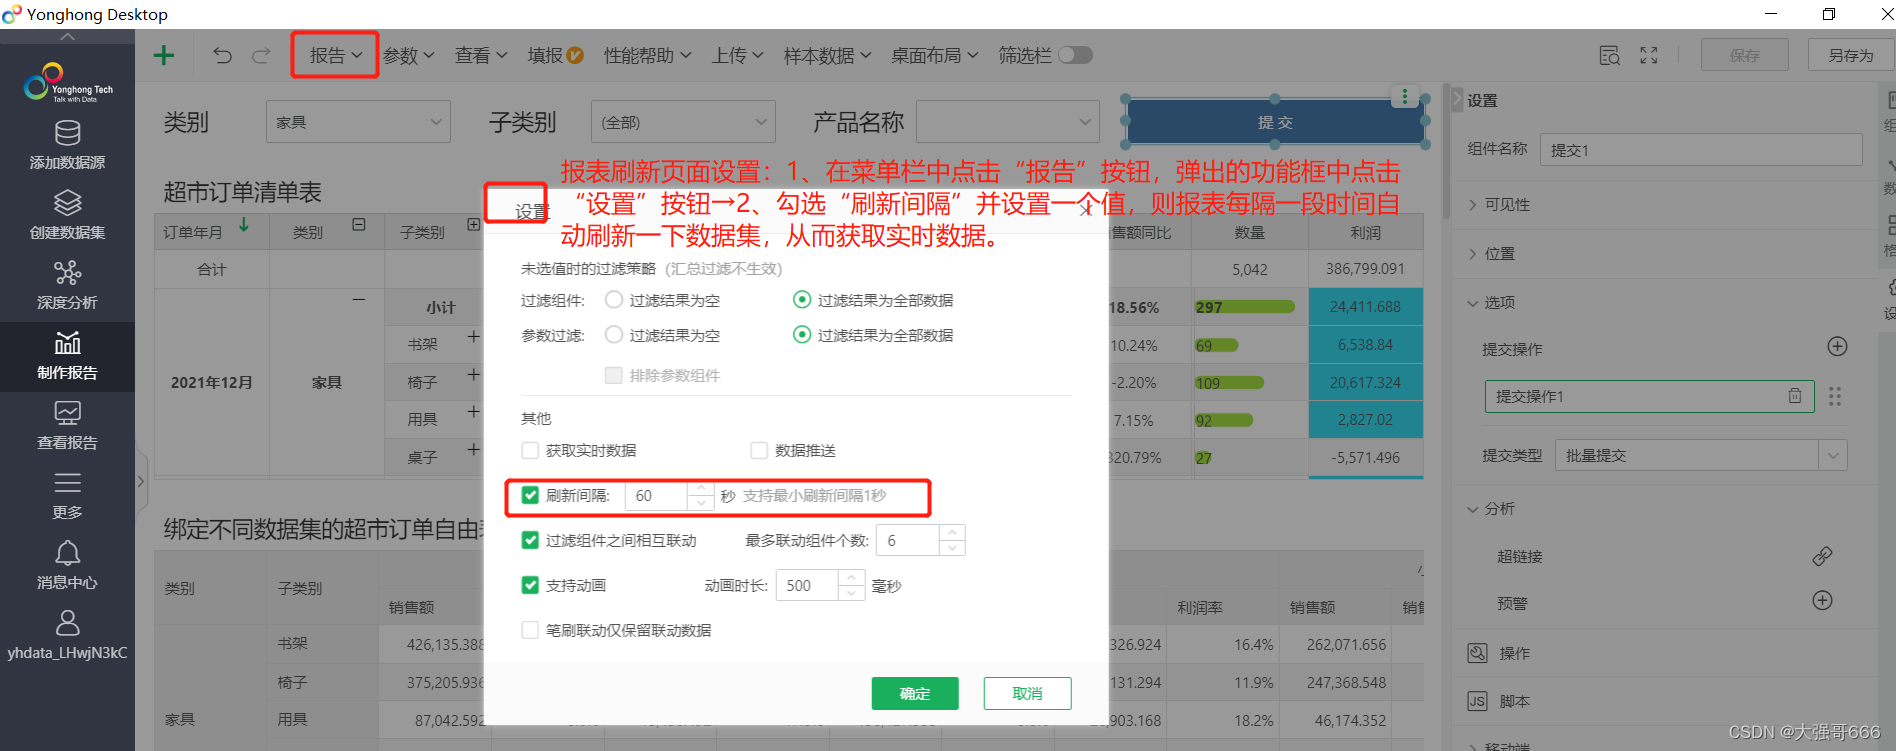Delete 提交操作1 with trash icon
This screenshot has width=1896, height=751.
(x=1795, y=396)
